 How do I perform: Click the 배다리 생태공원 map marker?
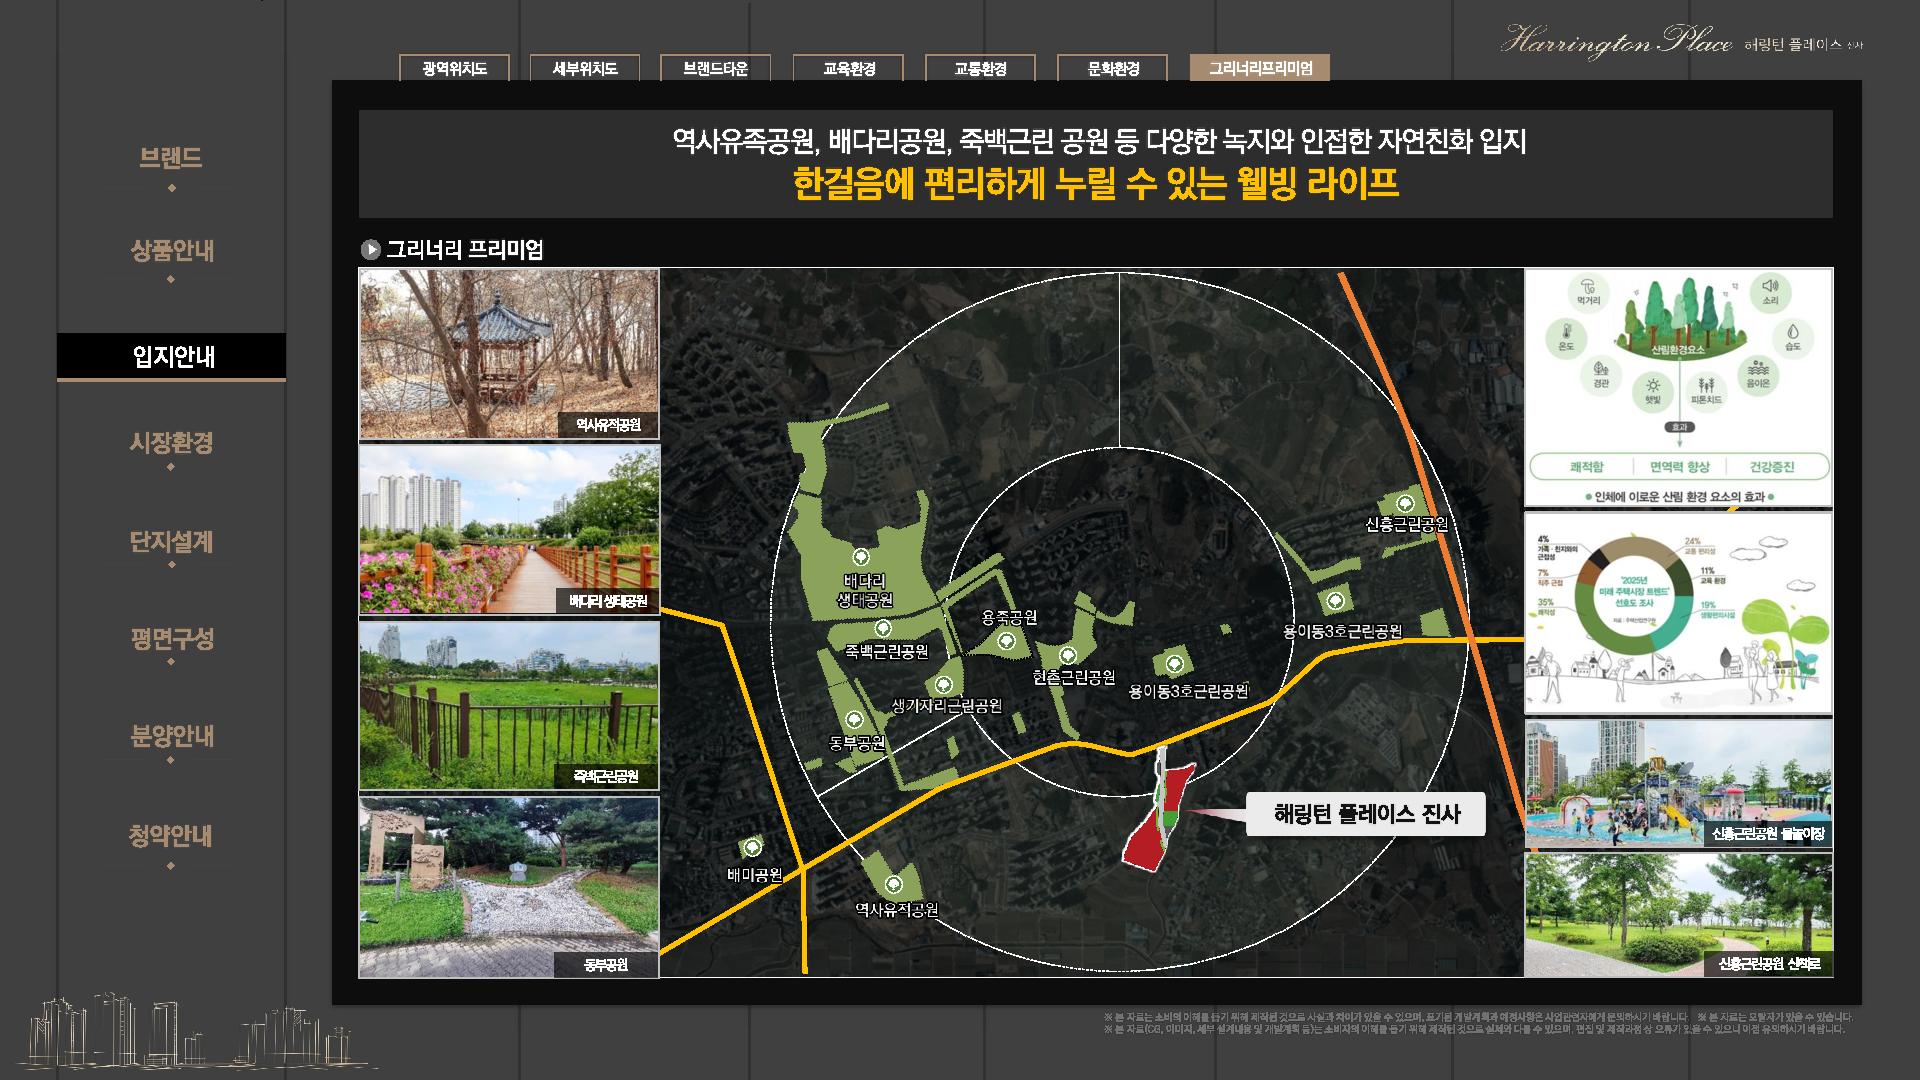point(860,557)
